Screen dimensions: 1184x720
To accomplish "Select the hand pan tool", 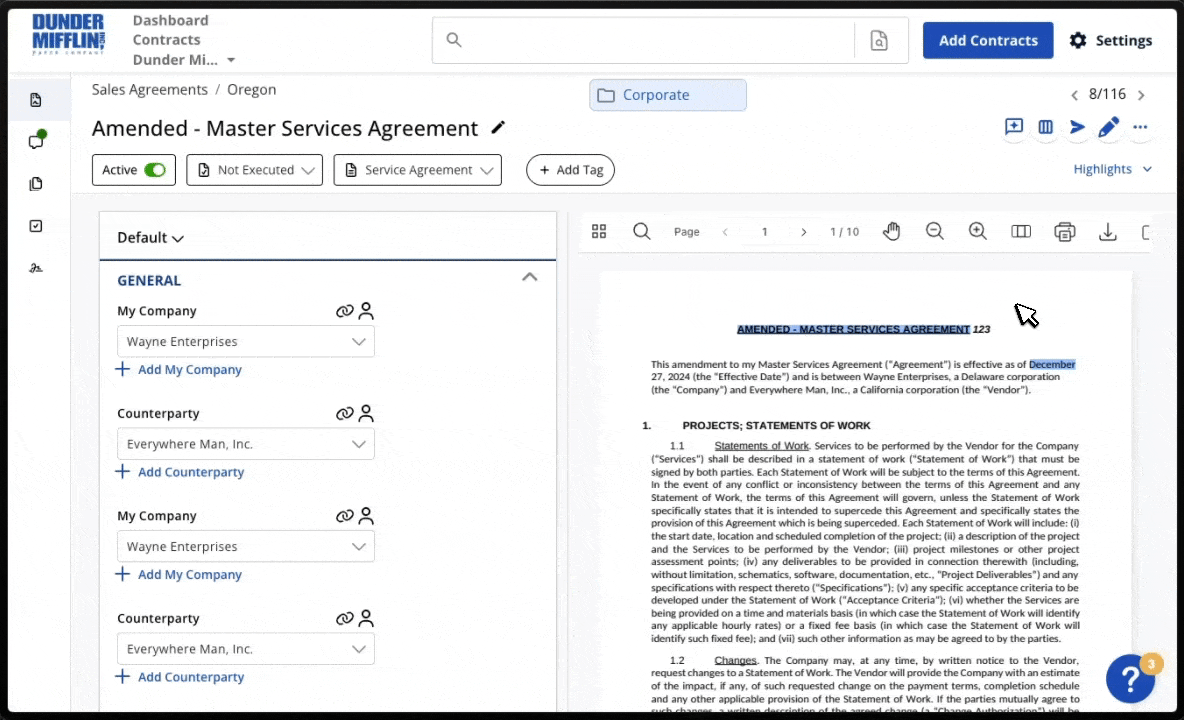I will coord(891,232).
